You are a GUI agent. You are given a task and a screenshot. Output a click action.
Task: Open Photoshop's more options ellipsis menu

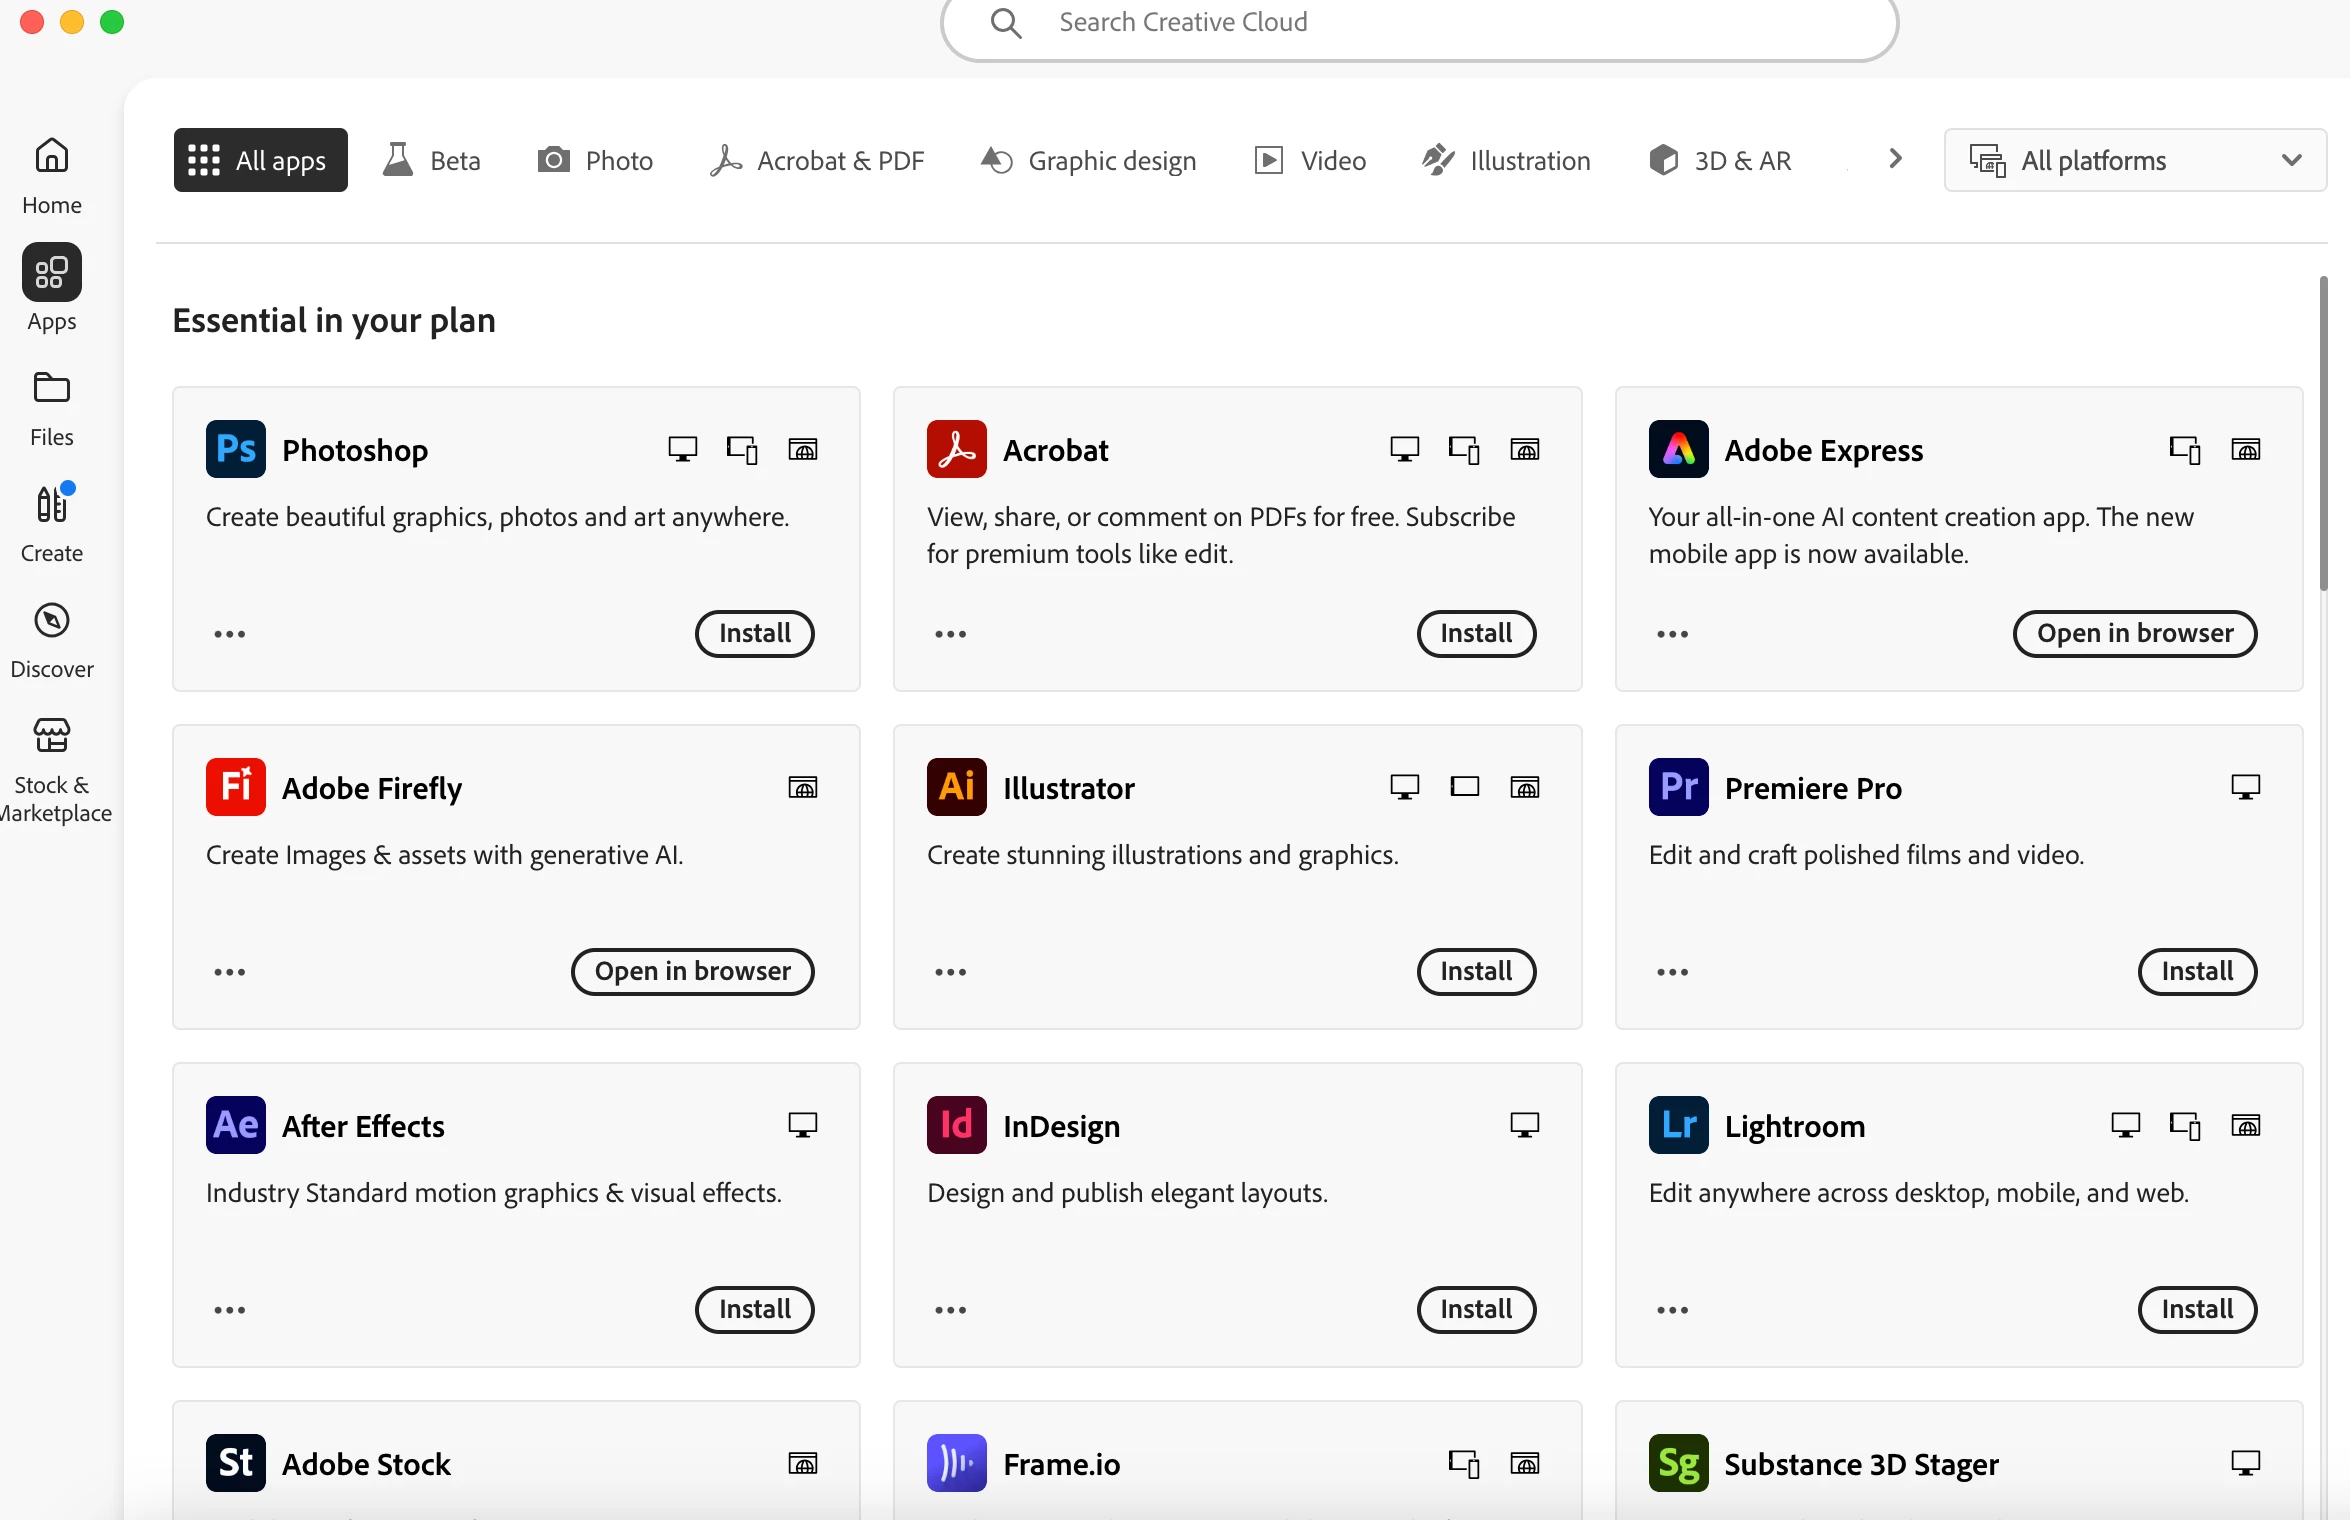pyautogui.click(x=229, y=634)
